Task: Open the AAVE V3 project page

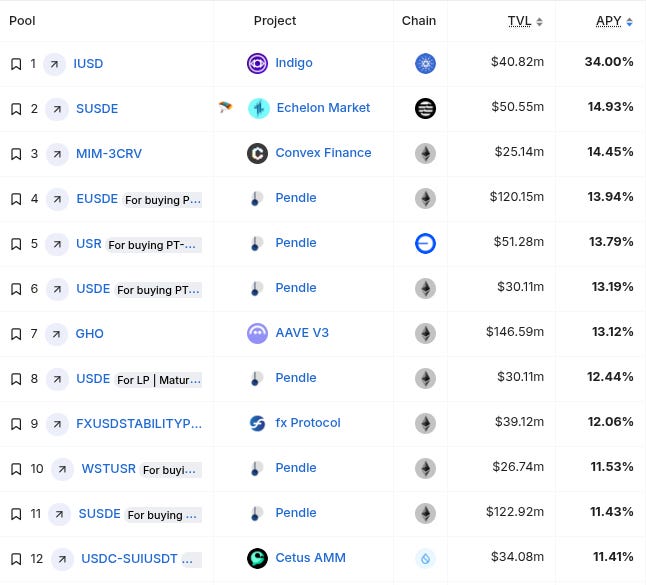Action: point(302,333)
